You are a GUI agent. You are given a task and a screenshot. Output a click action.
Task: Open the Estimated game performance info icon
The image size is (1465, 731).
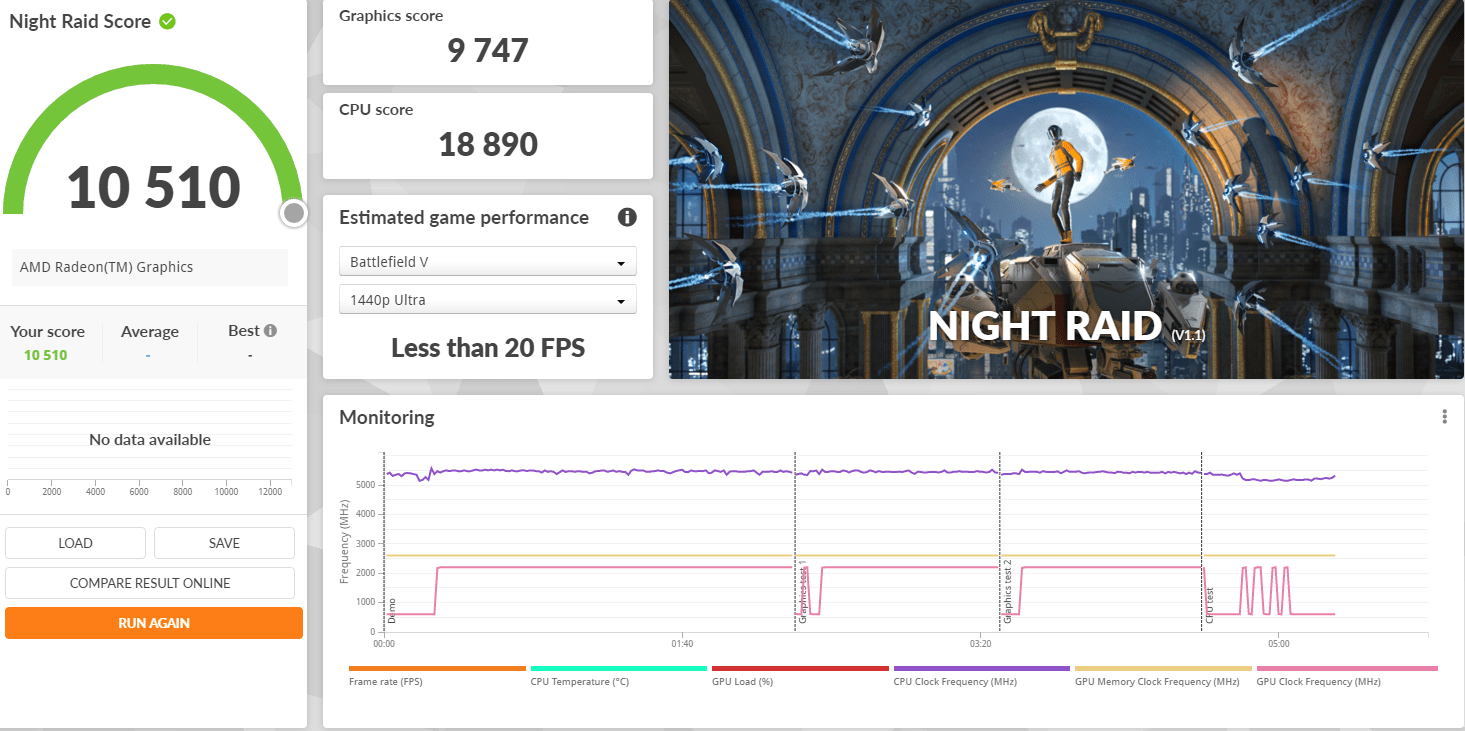[627, 217]
